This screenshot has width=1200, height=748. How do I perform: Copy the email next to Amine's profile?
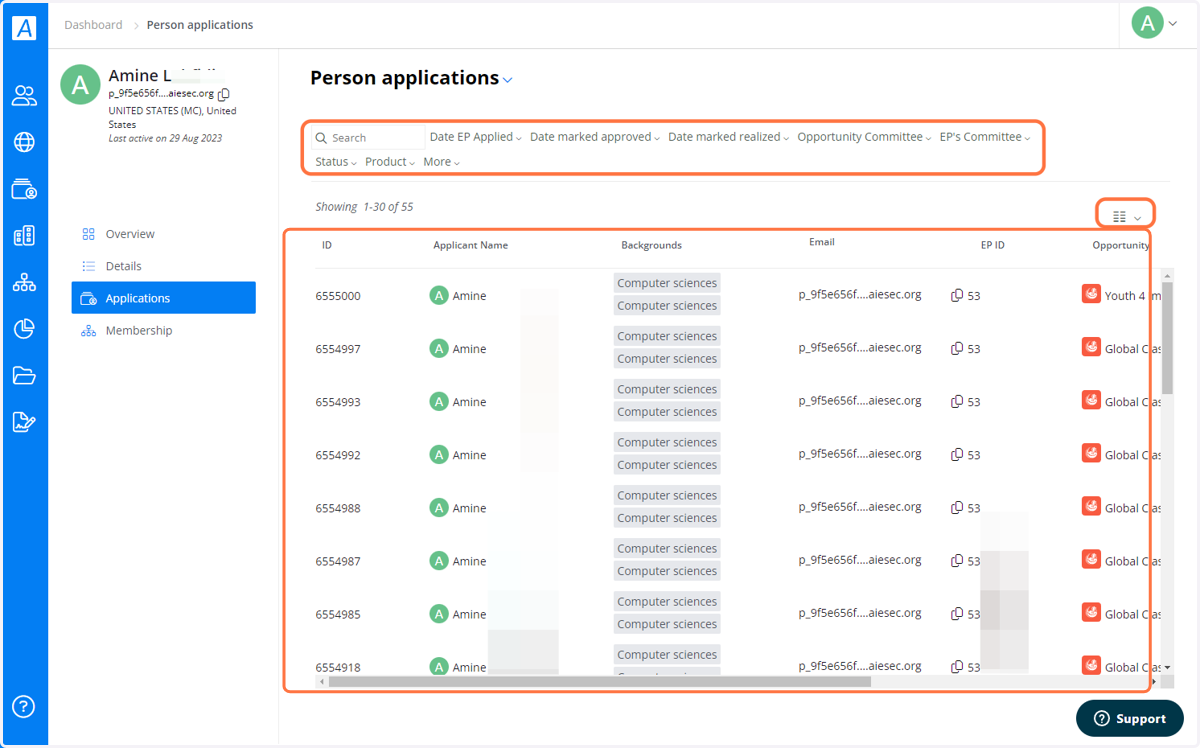click(x=223, y=94)
